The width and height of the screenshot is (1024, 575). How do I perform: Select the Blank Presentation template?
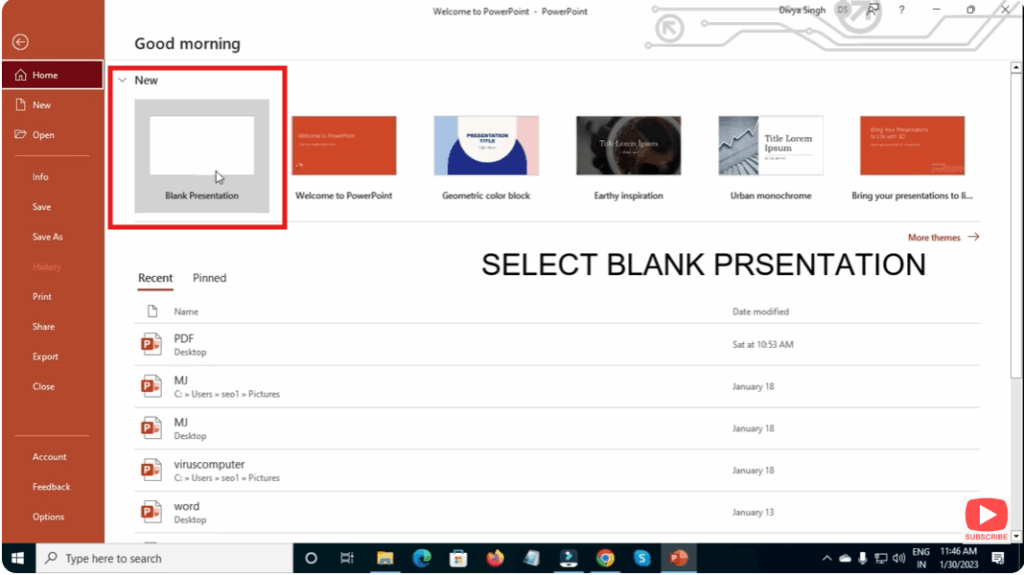202,156
